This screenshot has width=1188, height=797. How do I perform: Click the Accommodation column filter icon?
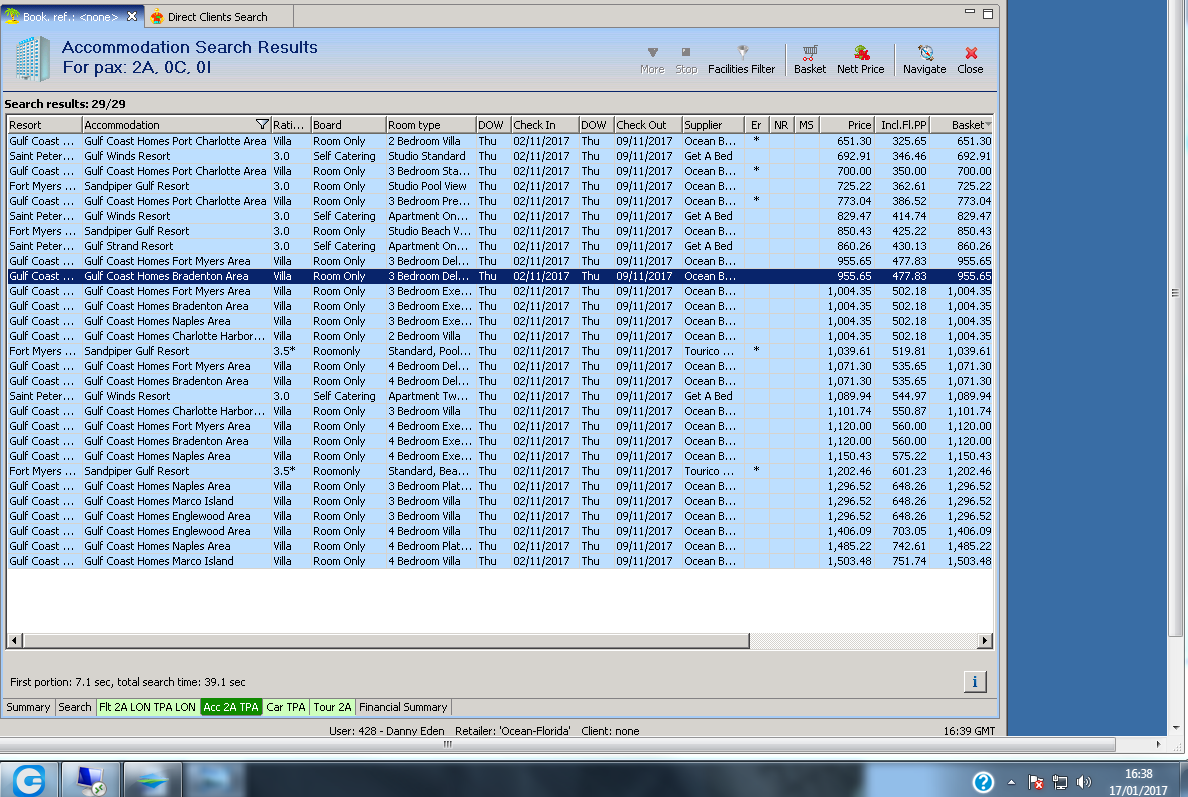click(x=262, y=124)
